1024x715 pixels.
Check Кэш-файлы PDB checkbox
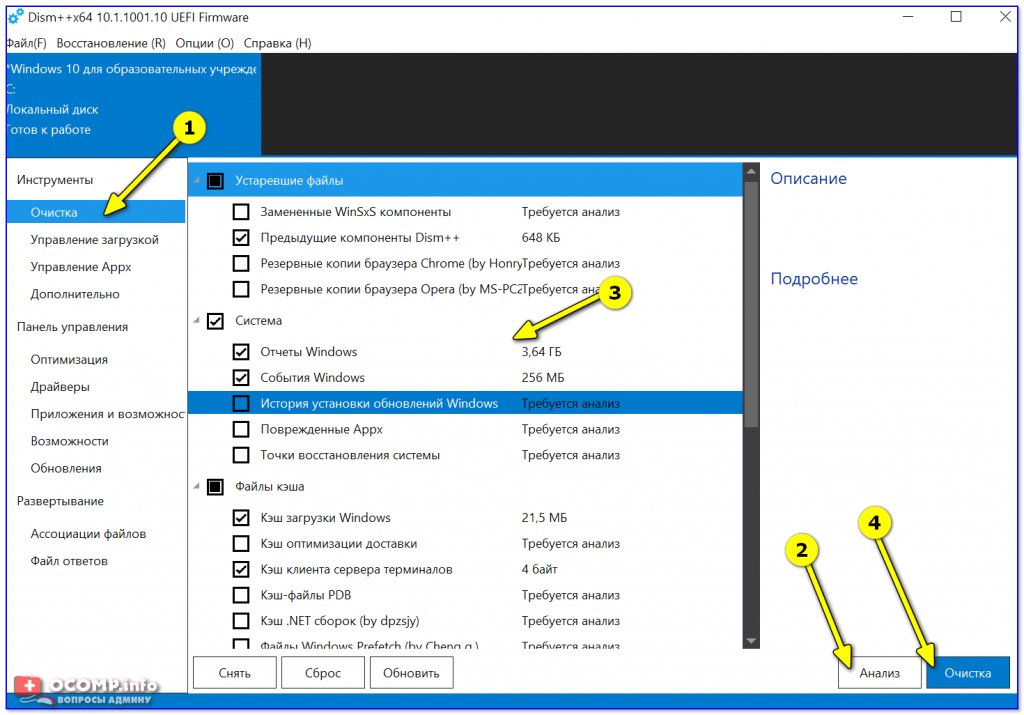[x=241, y=595]
